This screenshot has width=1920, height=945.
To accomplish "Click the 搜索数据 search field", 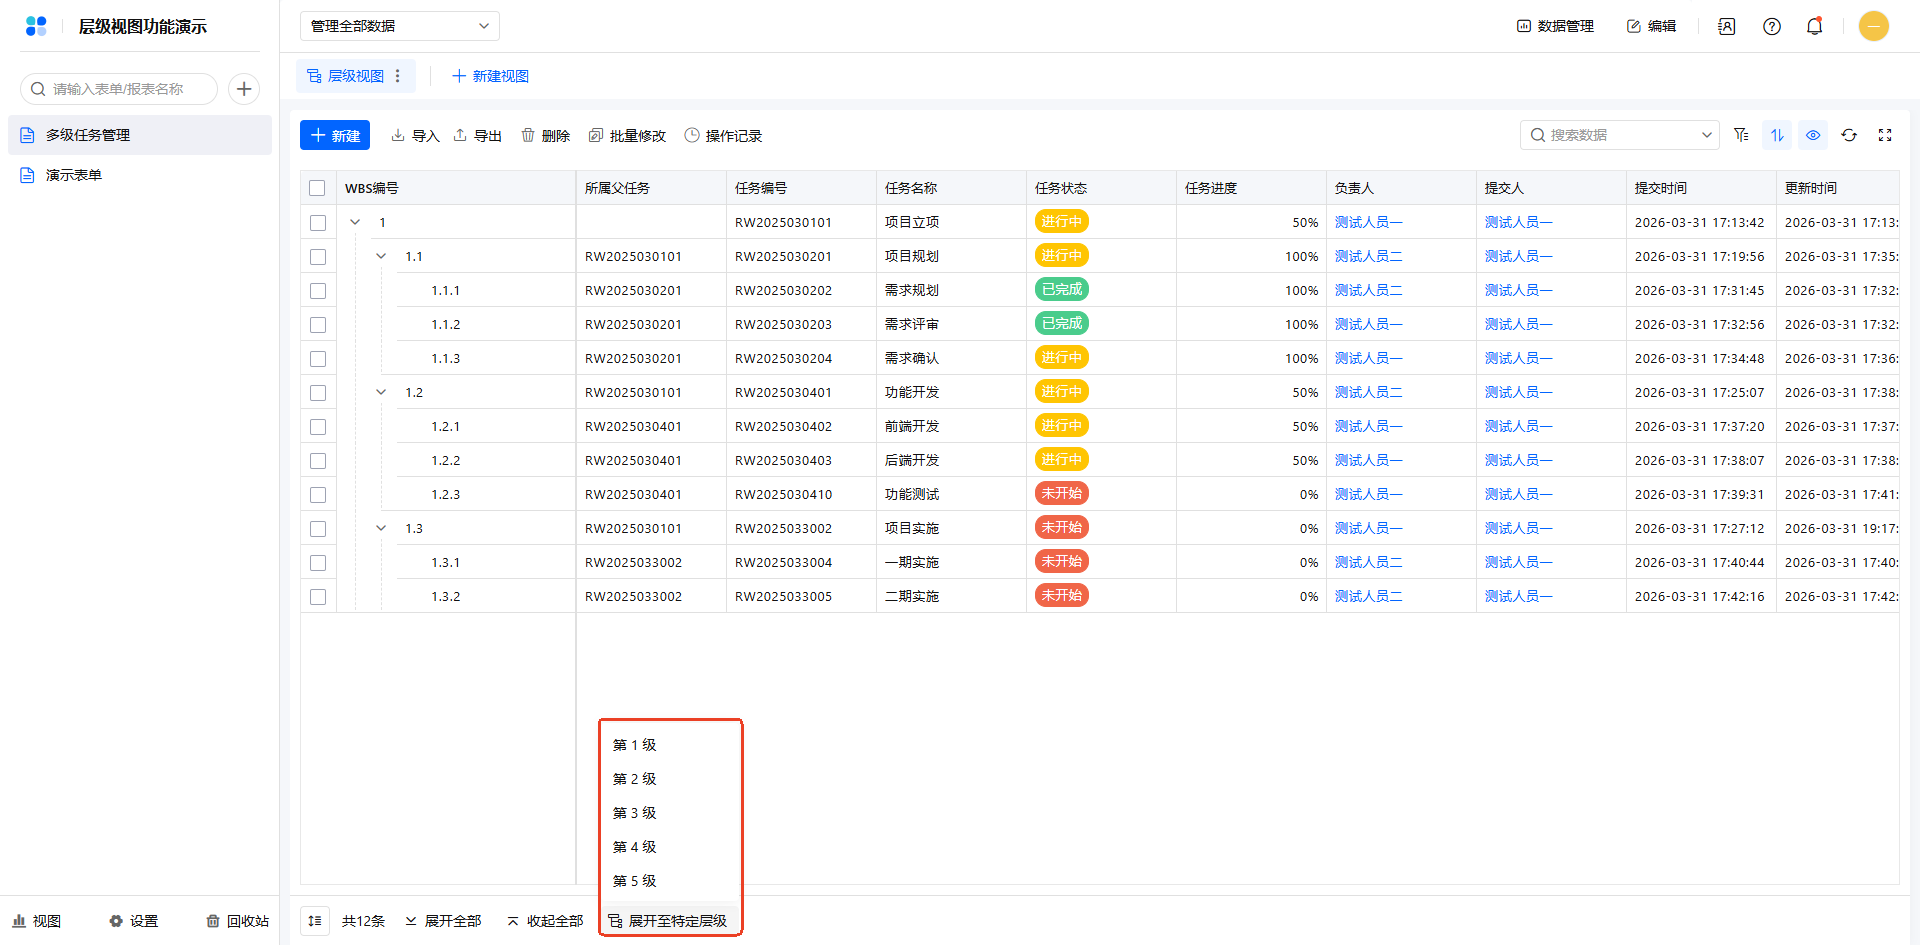I will click(x=1615, y=135).
